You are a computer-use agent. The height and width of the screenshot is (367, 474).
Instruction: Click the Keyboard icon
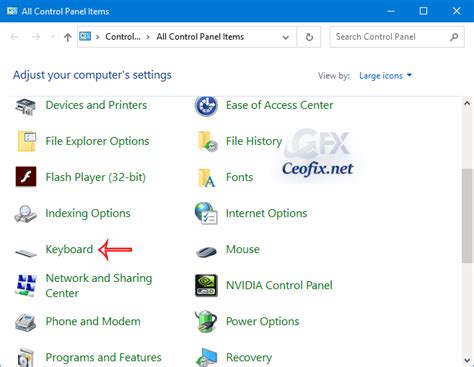coord(26,253)
